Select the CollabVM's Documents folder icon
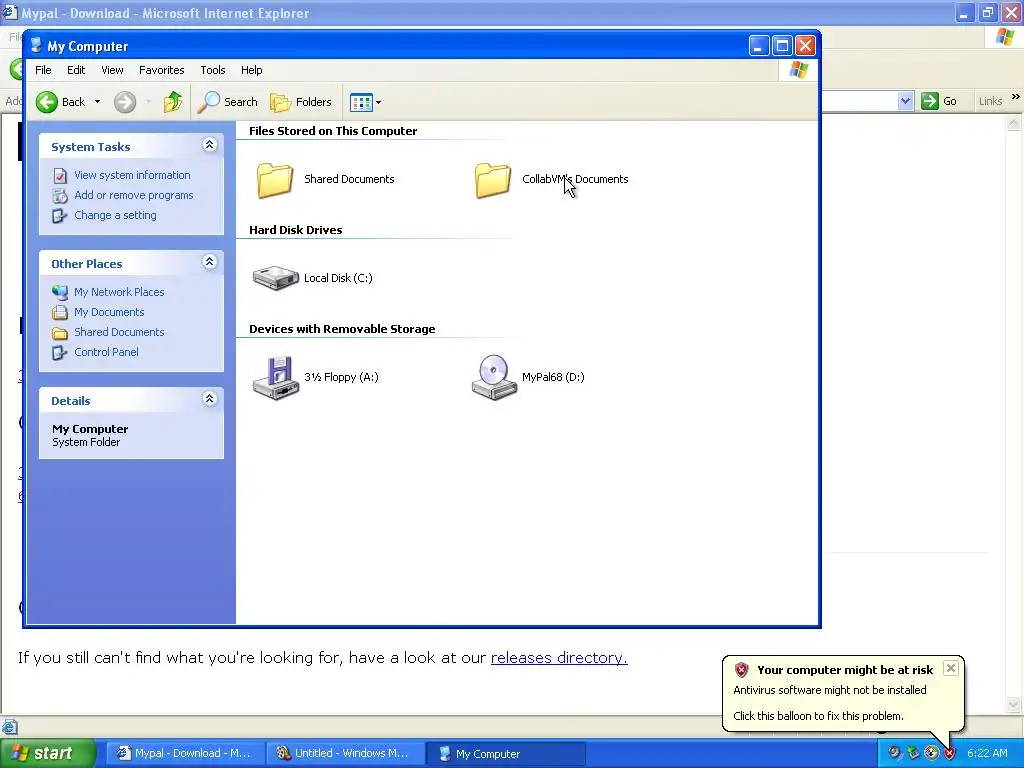Image resolution: width=1024 pixels, height=768 pixels. [x=492, y=180]
